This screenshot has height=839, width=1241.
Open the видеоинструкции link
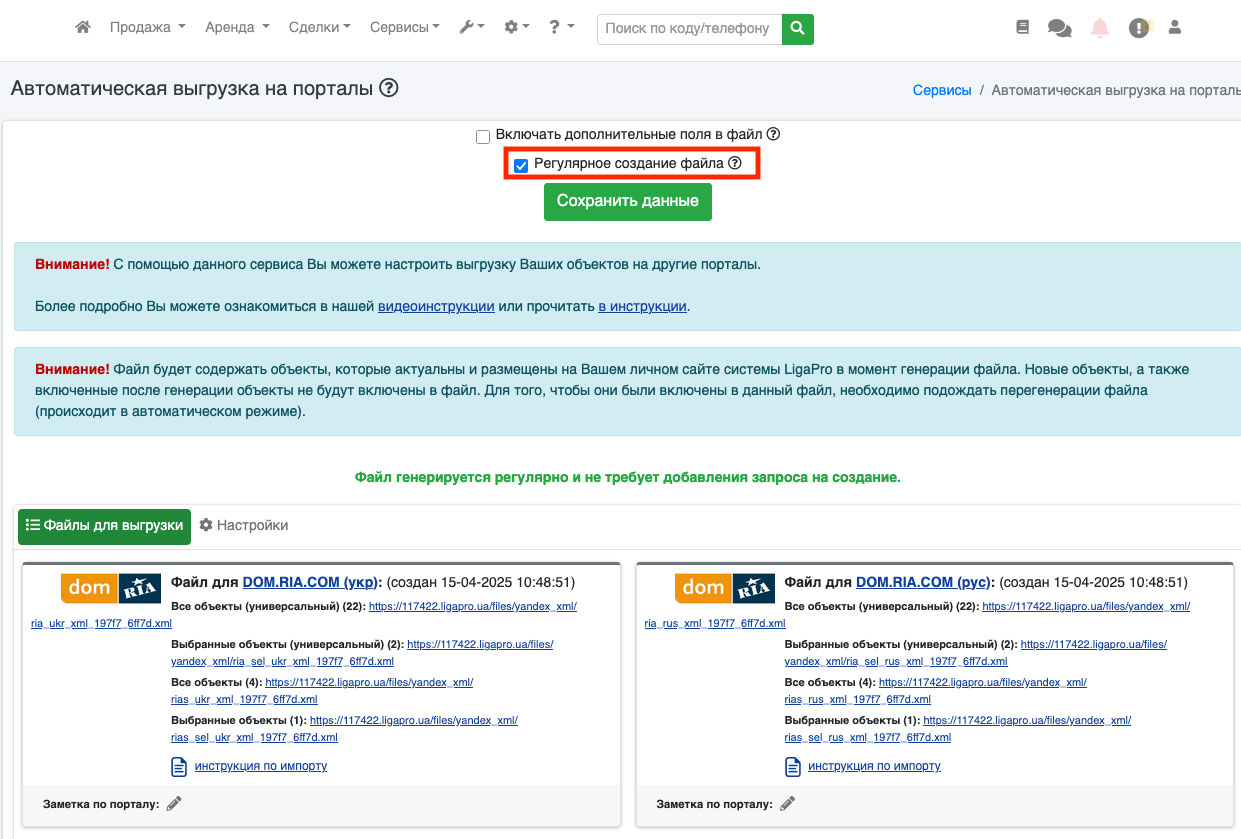[x=436, y=306]
